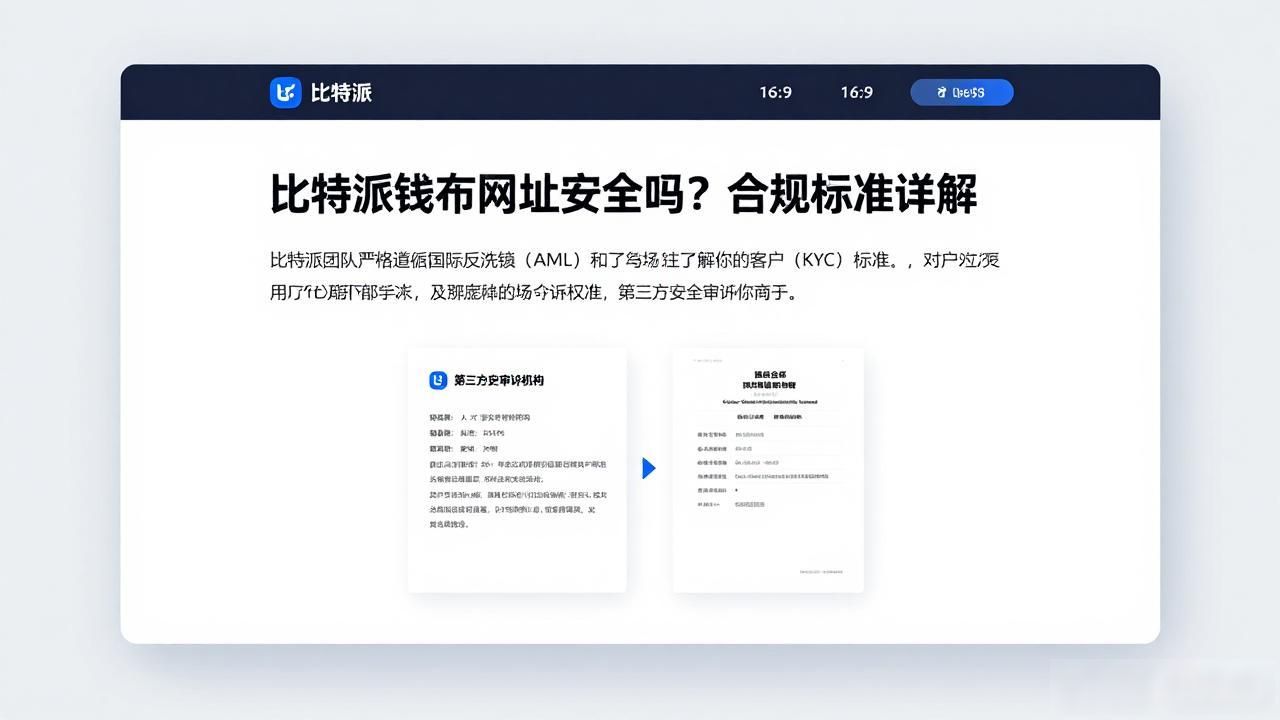Click the 比特派 brand name in header
Image resolution: width=1280 pixels, height=720 pixels.
tap(341, 93)
